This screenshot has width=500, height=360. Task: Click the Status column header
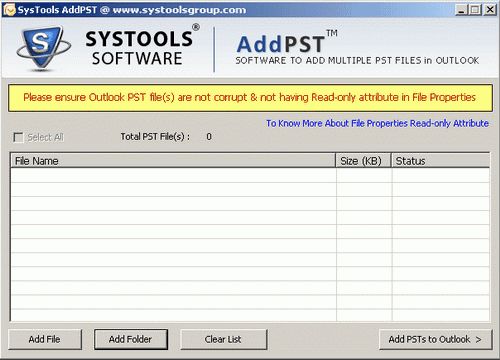point(441,161)
